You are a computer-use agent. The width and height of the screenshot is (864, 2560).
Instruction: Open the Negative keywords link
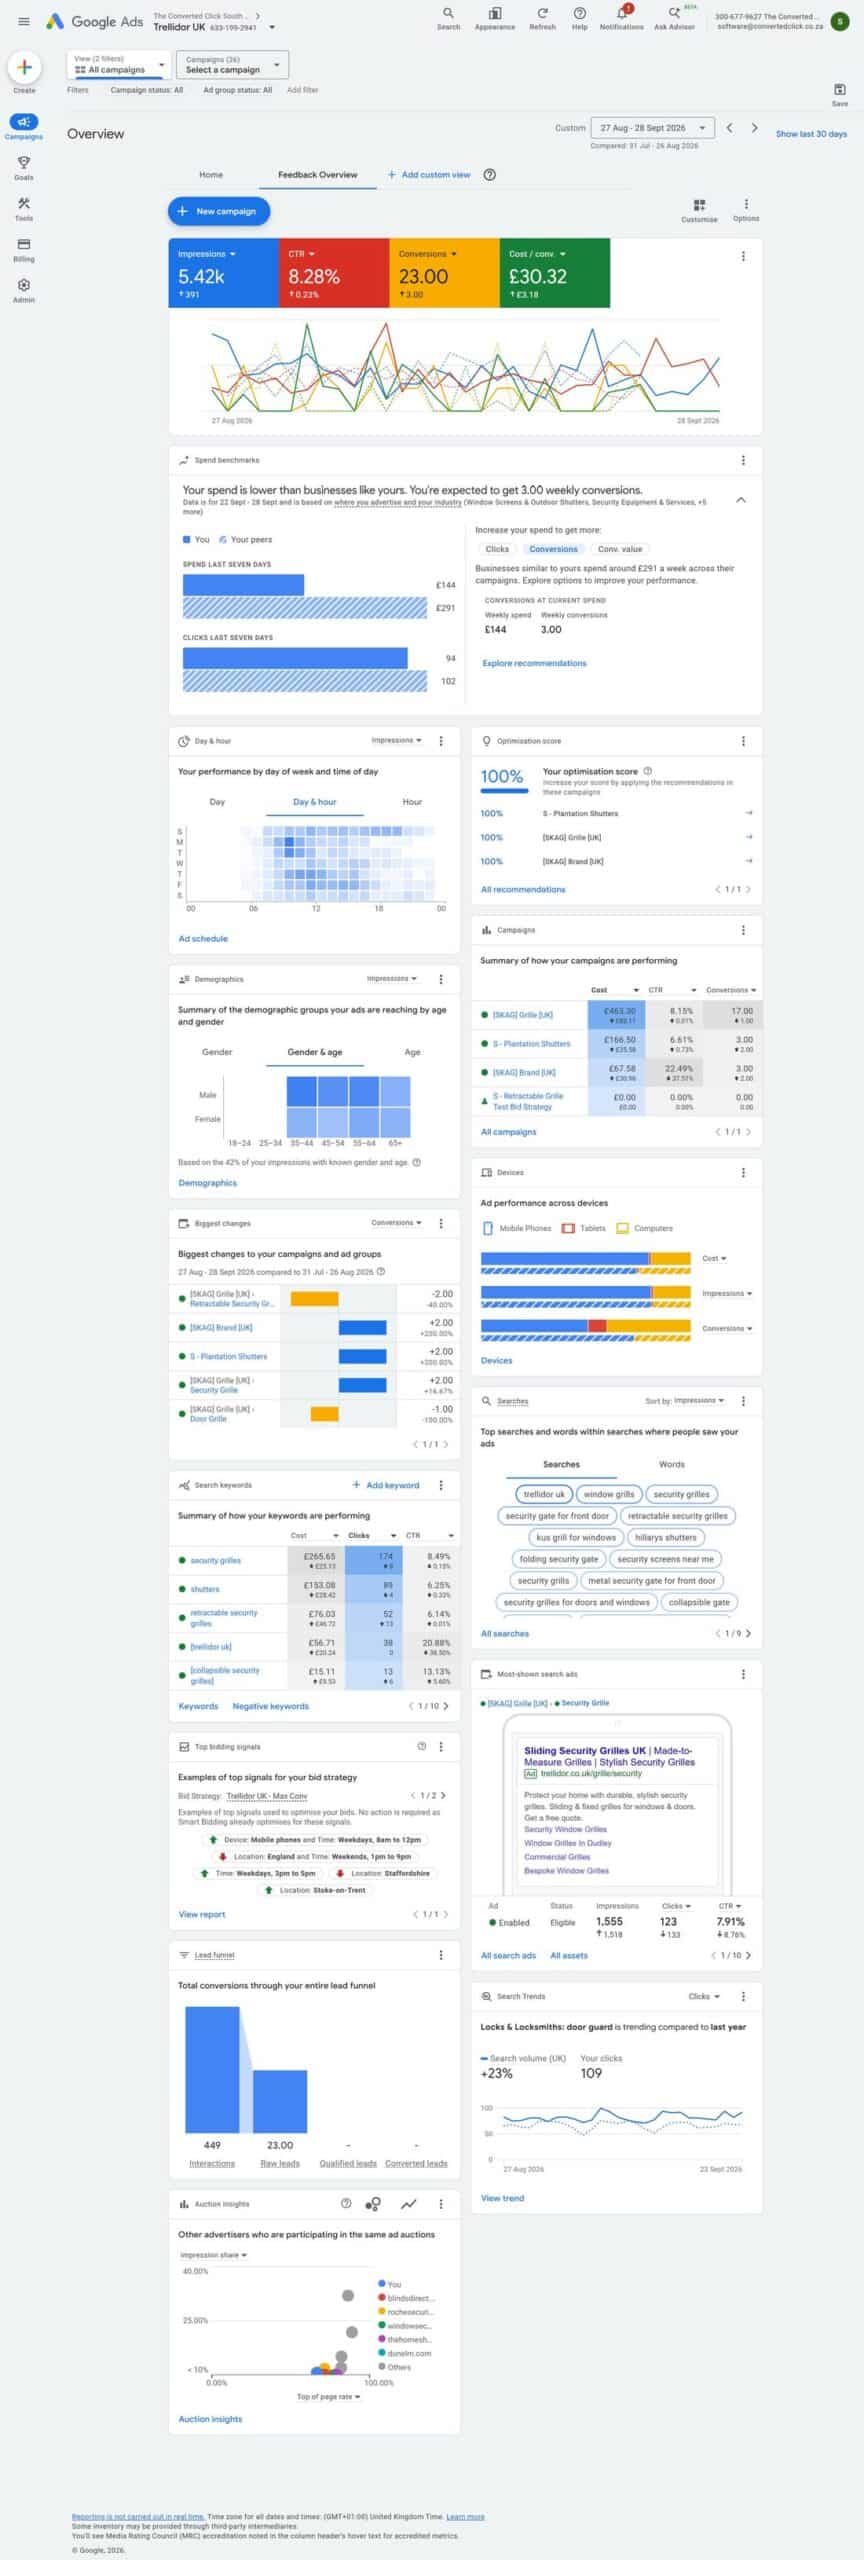click(270, 1706)
